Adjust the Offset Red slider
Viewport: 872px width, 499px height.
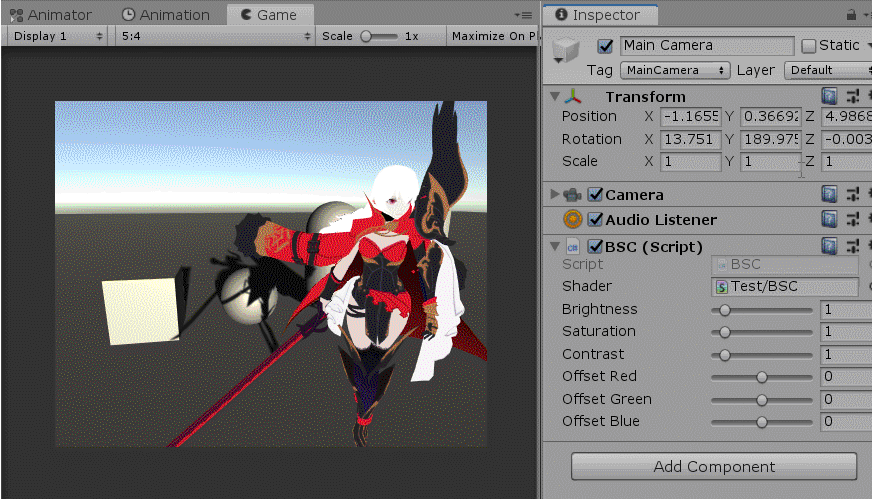pyautogui.click(x=761, y=377)
